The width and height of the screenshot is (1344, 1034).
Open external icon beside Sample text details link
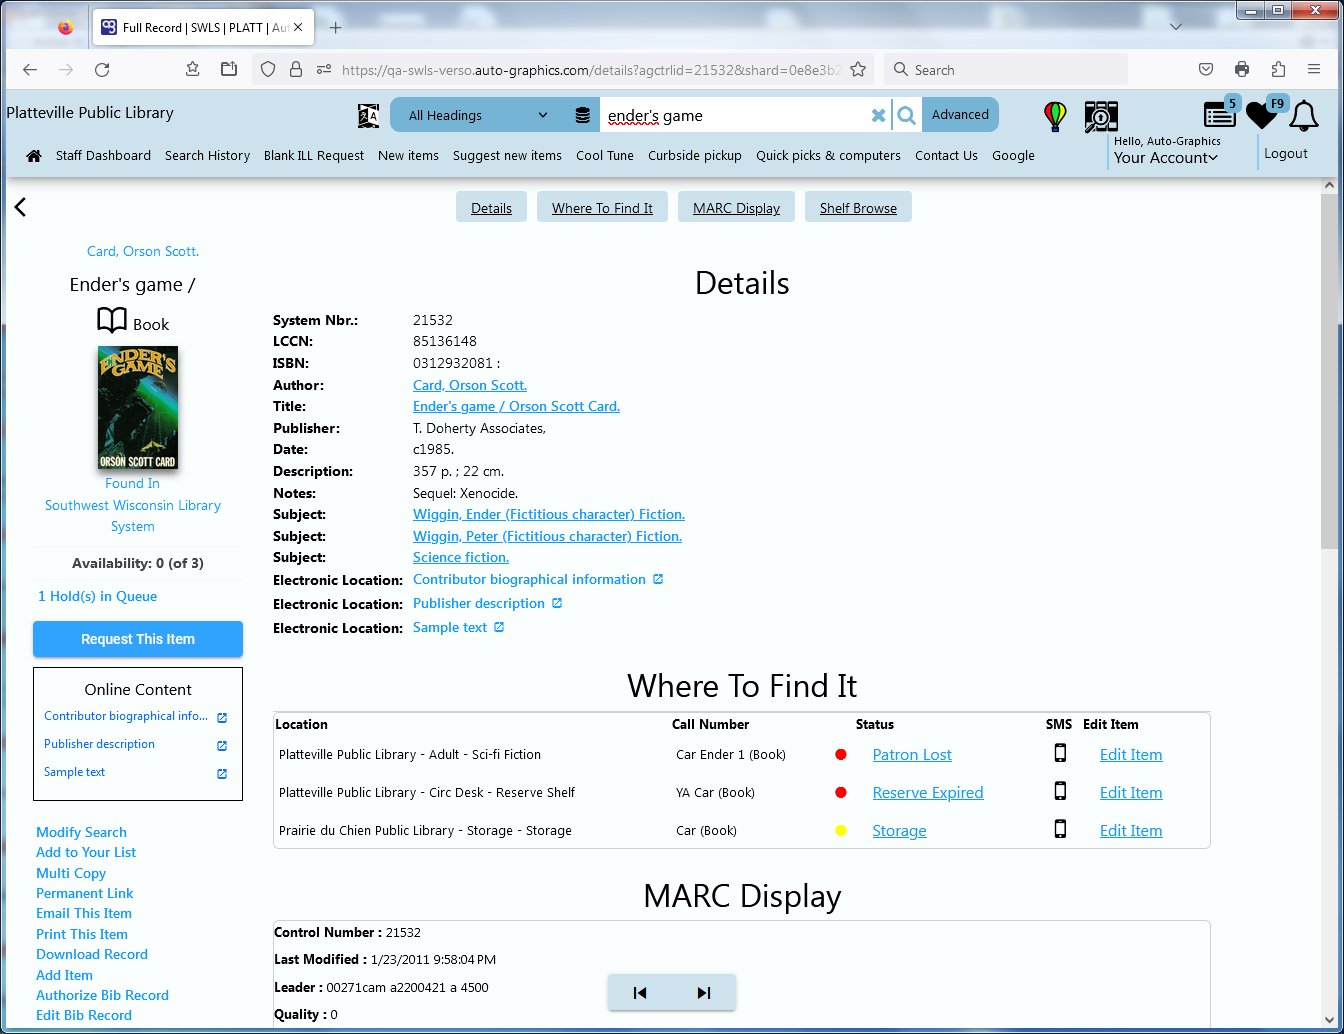pyautogui.click(x=499, y=627)
